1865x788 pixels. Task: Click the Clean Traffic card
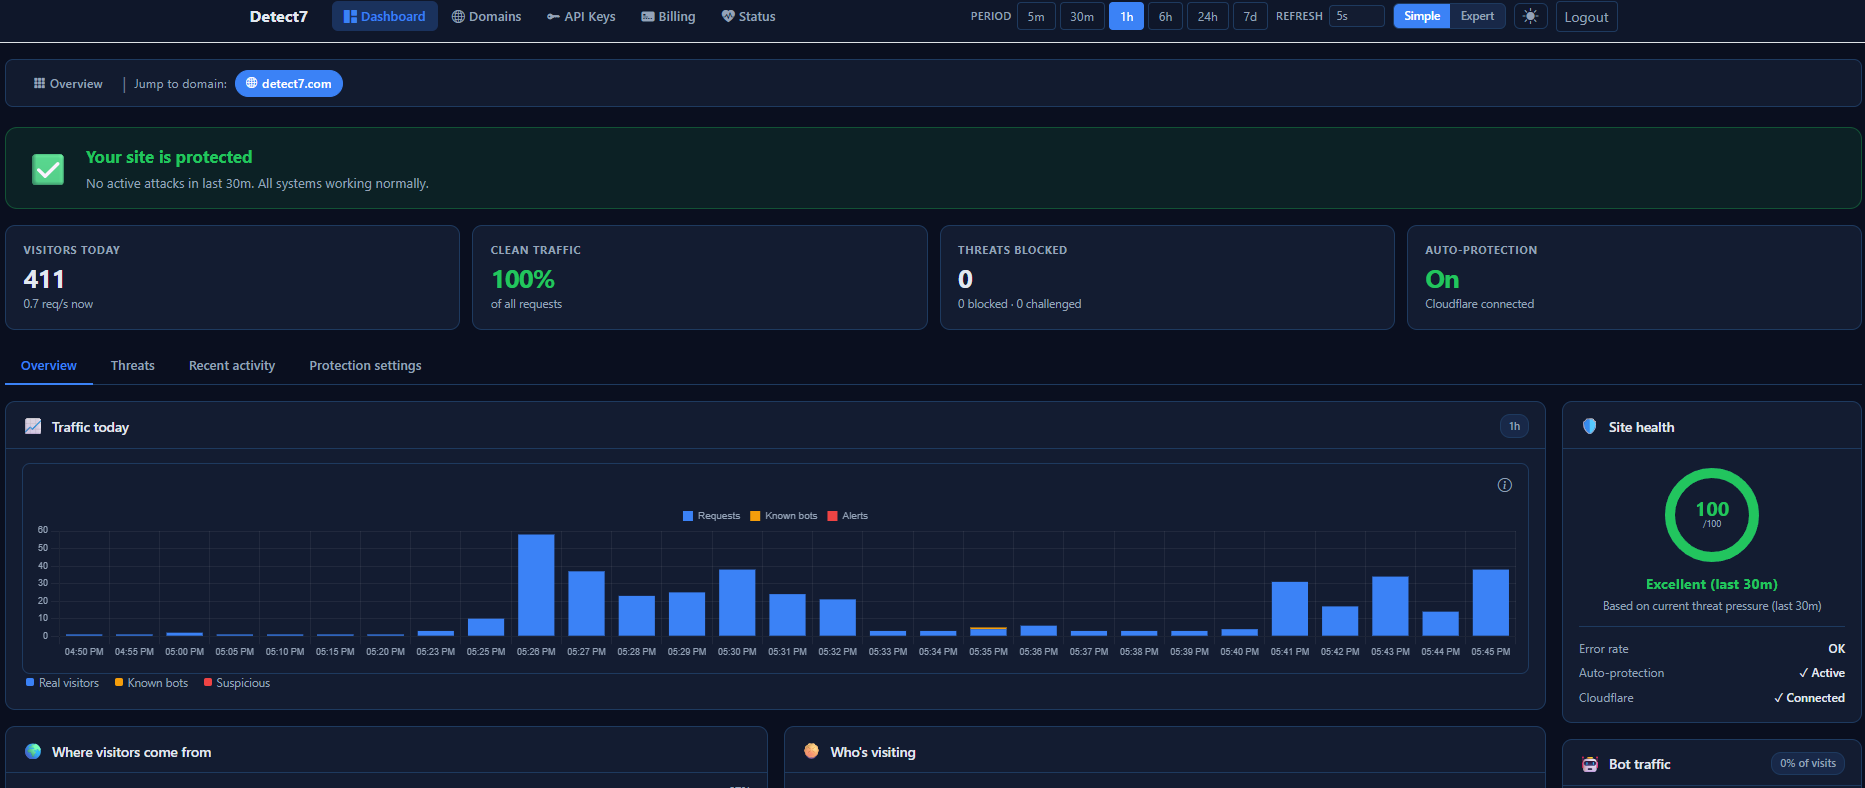pos(699,277)
